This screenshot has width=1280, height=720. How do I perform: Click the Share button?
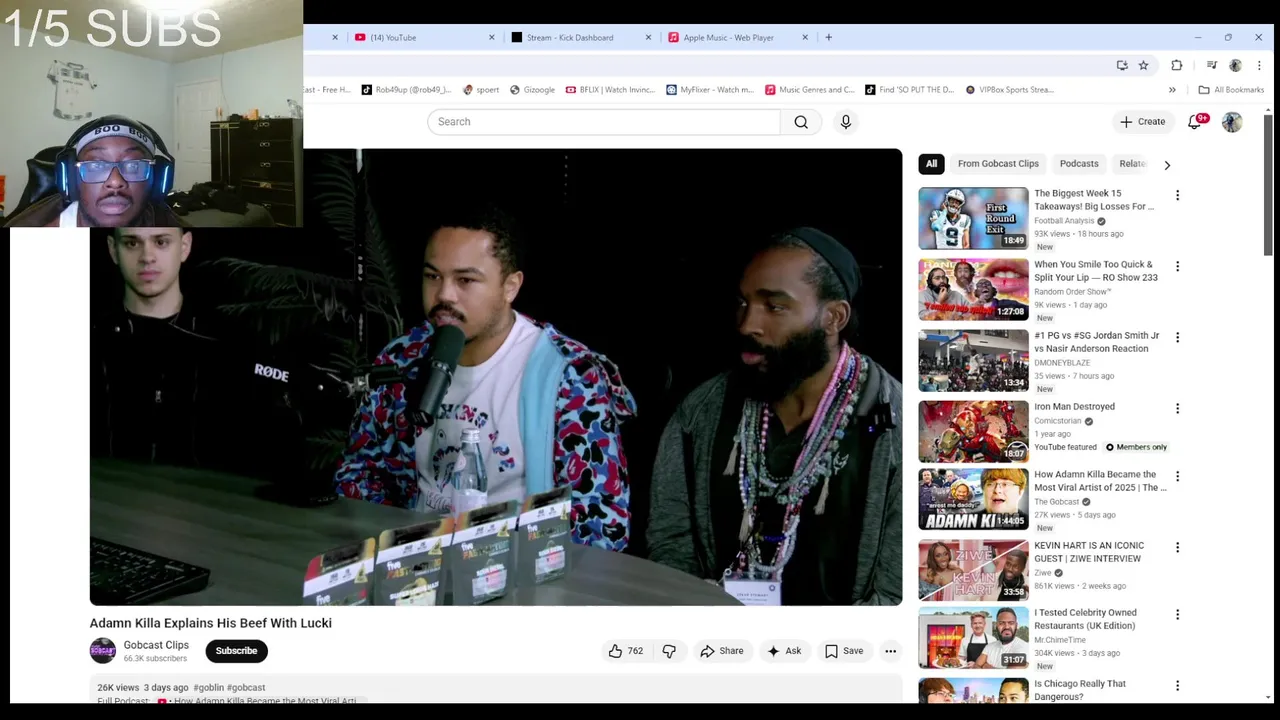coord(722,651)
